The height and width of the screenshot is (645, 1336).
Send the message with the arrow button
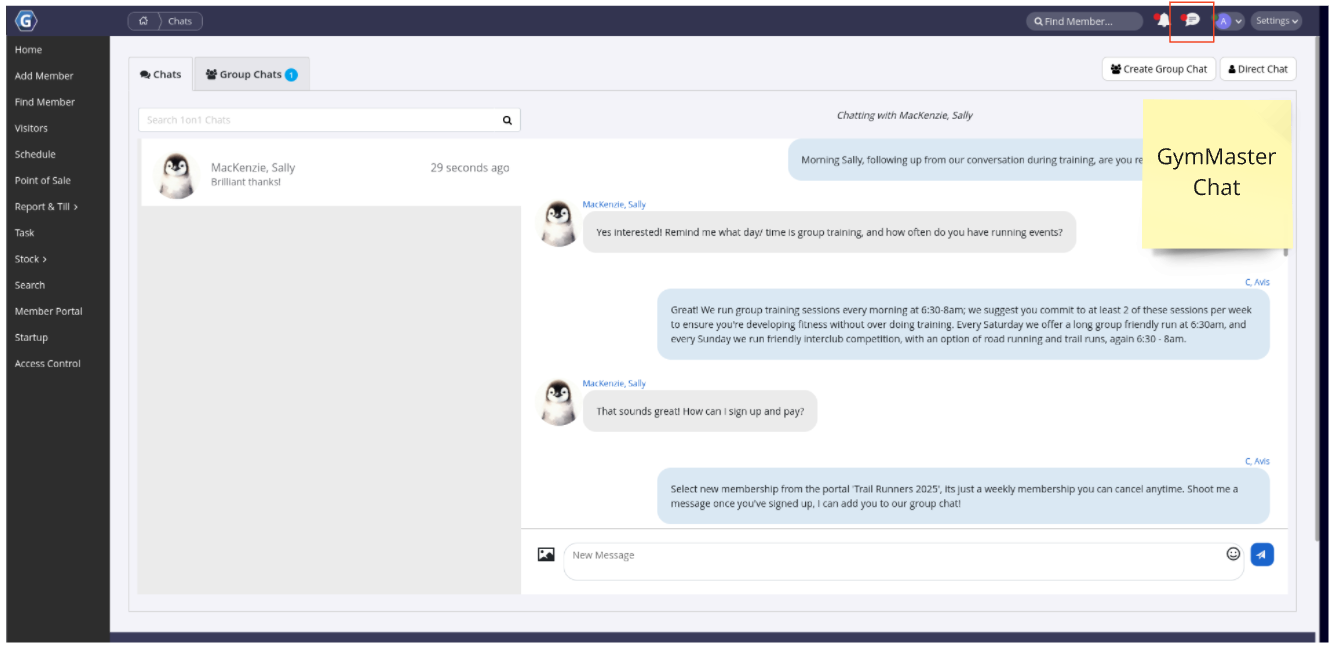pos(1262,554)
